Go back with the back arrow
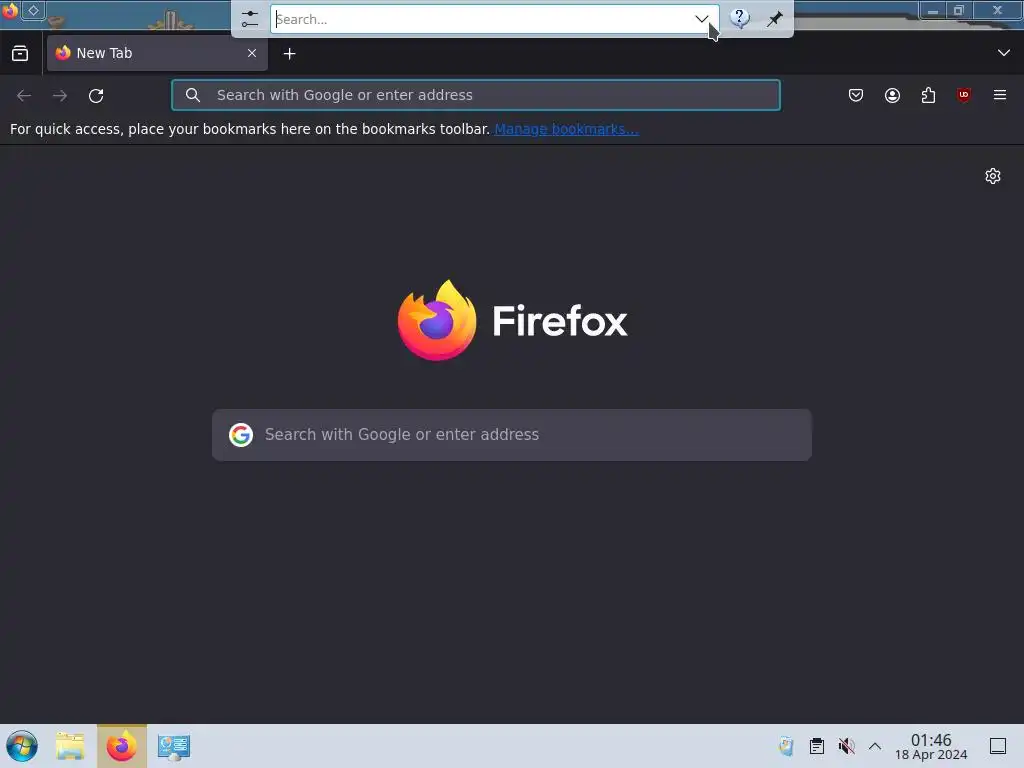 click(24, 95)
